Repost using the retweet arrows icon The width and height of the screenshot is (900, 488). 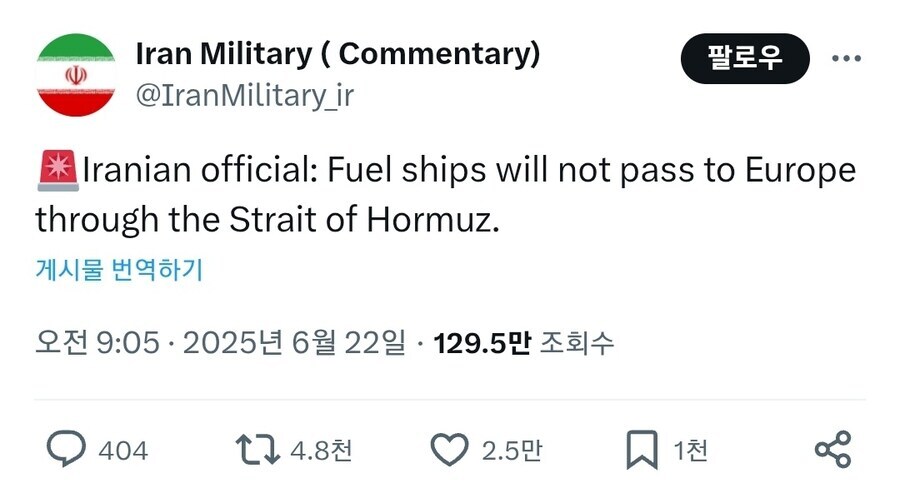click(x=258, y=450)
